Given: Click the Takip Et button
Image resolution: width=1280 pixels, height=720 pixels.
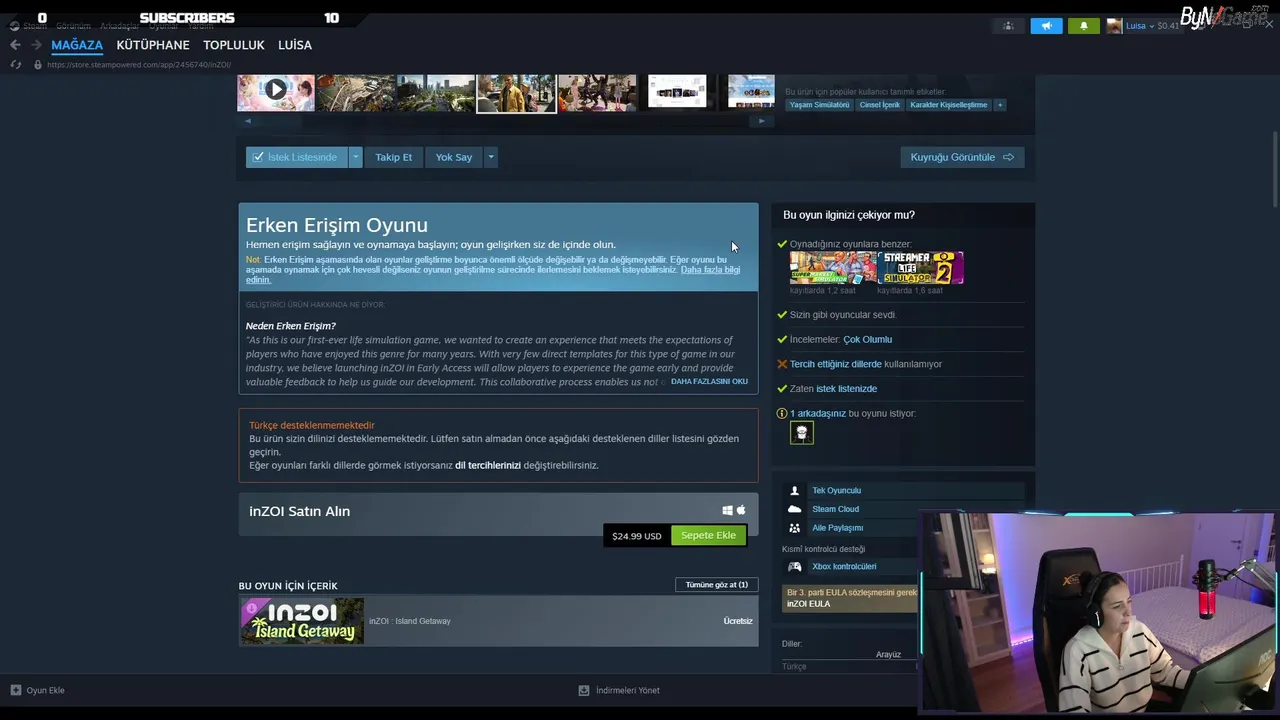Looking at the screenshot, I should [393, 157].
